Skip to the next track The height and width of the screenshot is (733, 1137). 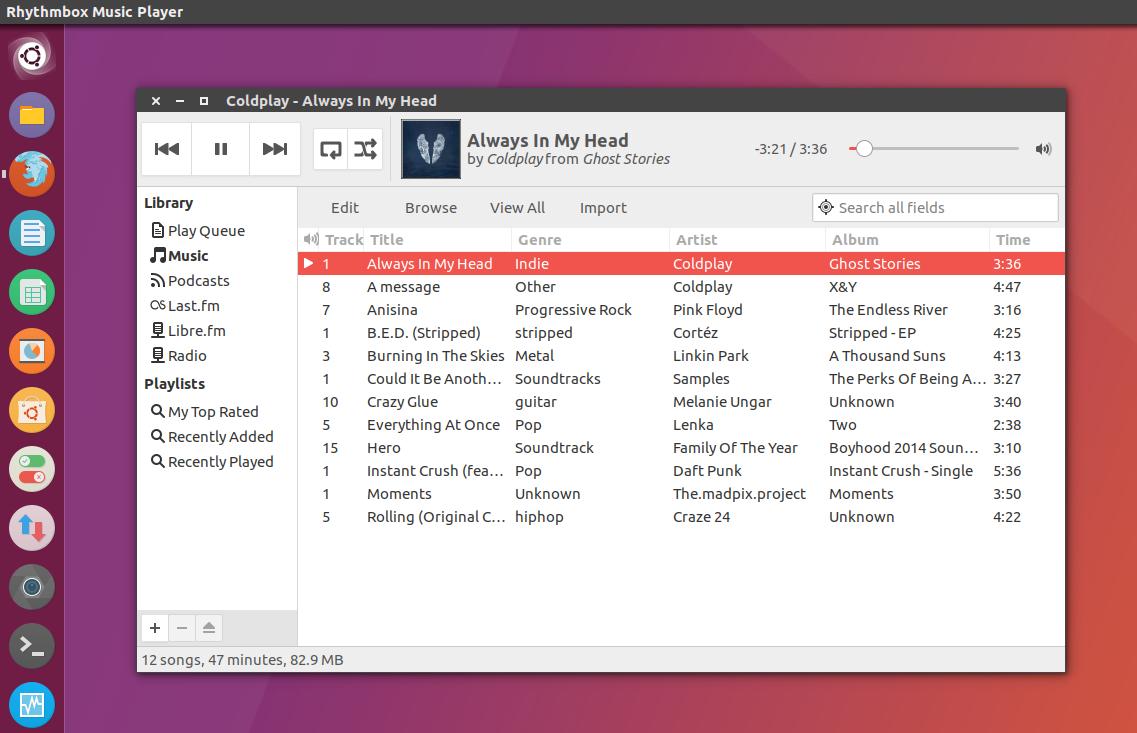275,149
